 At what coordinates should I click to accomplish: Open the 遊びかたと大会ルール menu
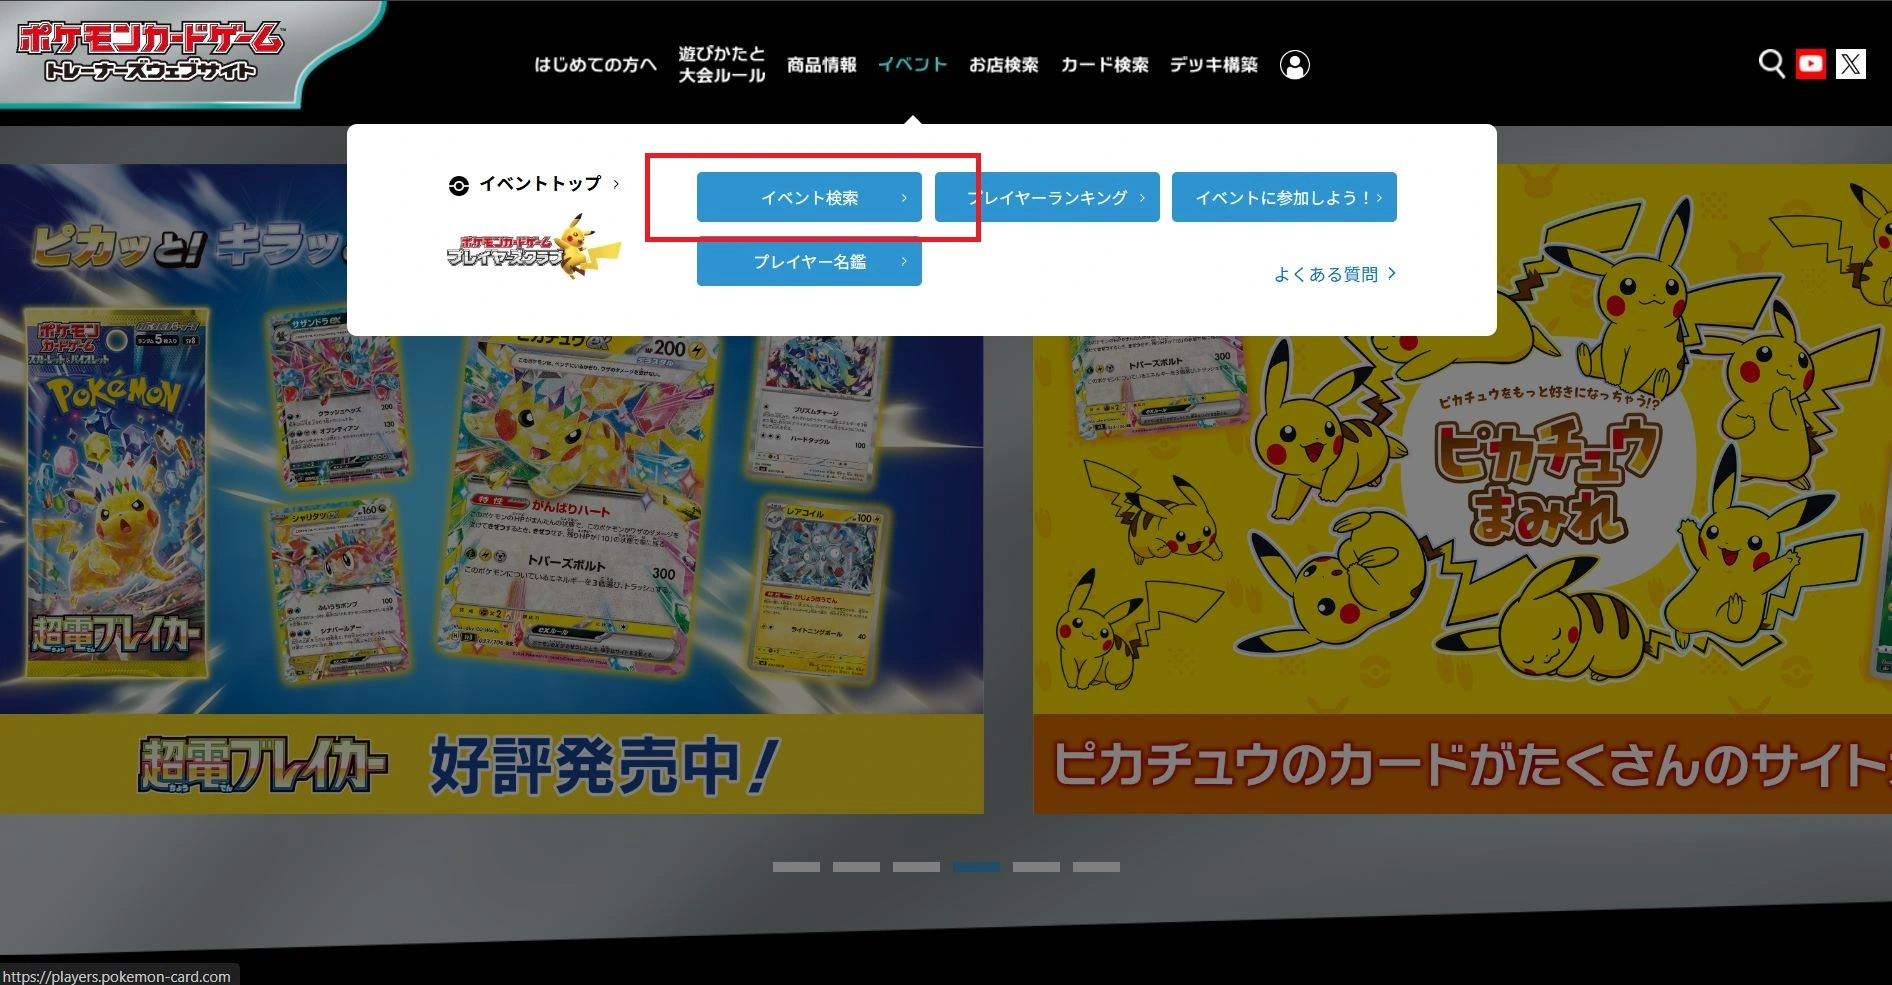[721, 64]
